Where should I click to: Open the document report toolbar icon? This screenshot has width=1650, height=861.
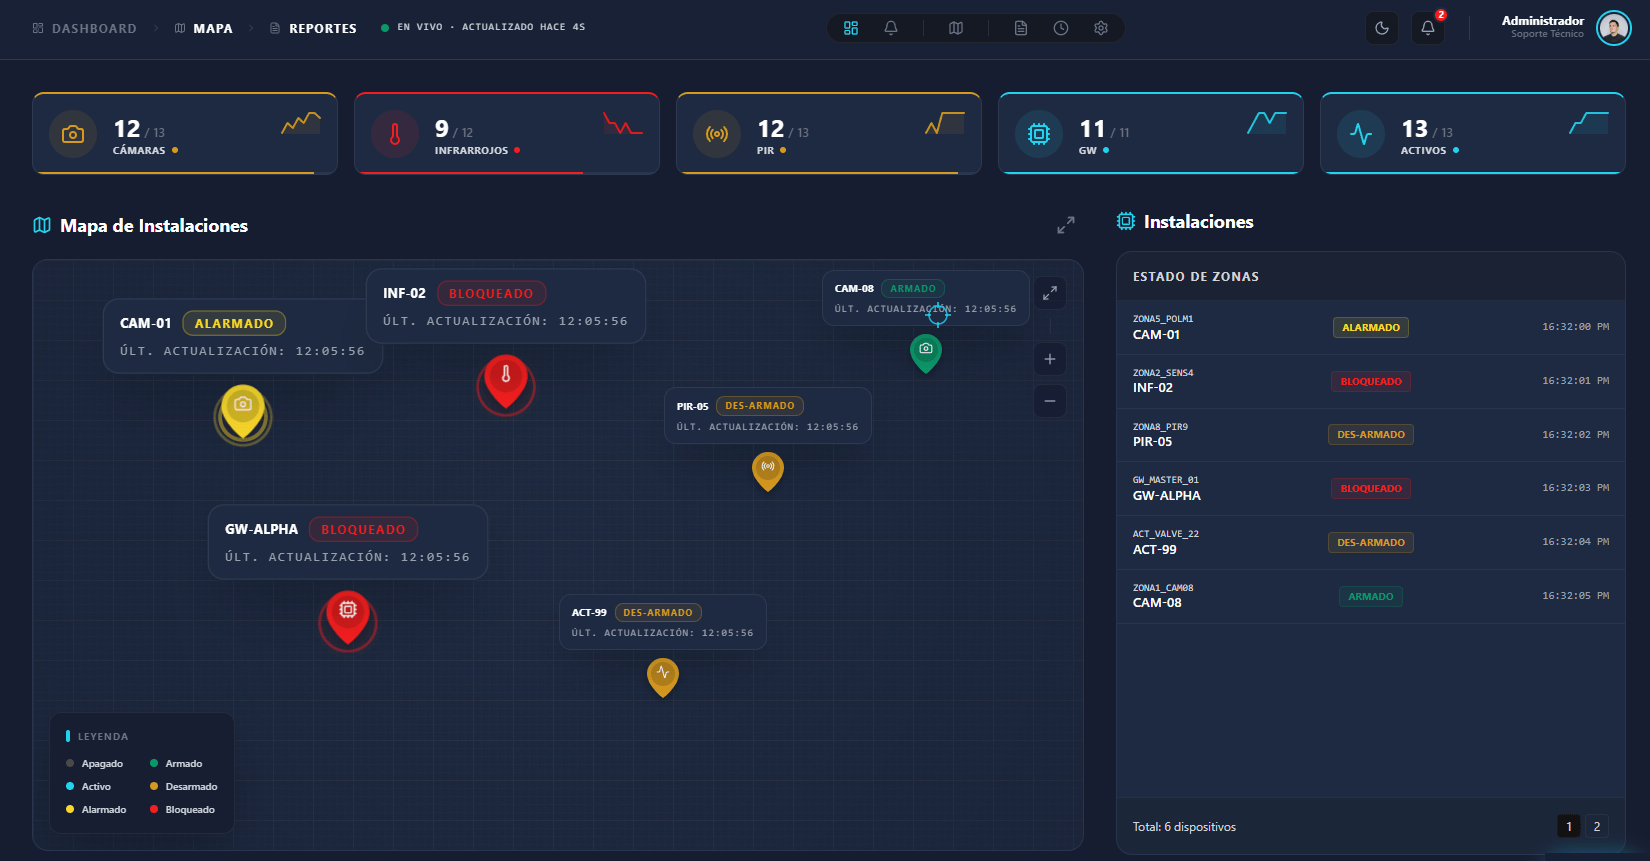point(1021,28)
